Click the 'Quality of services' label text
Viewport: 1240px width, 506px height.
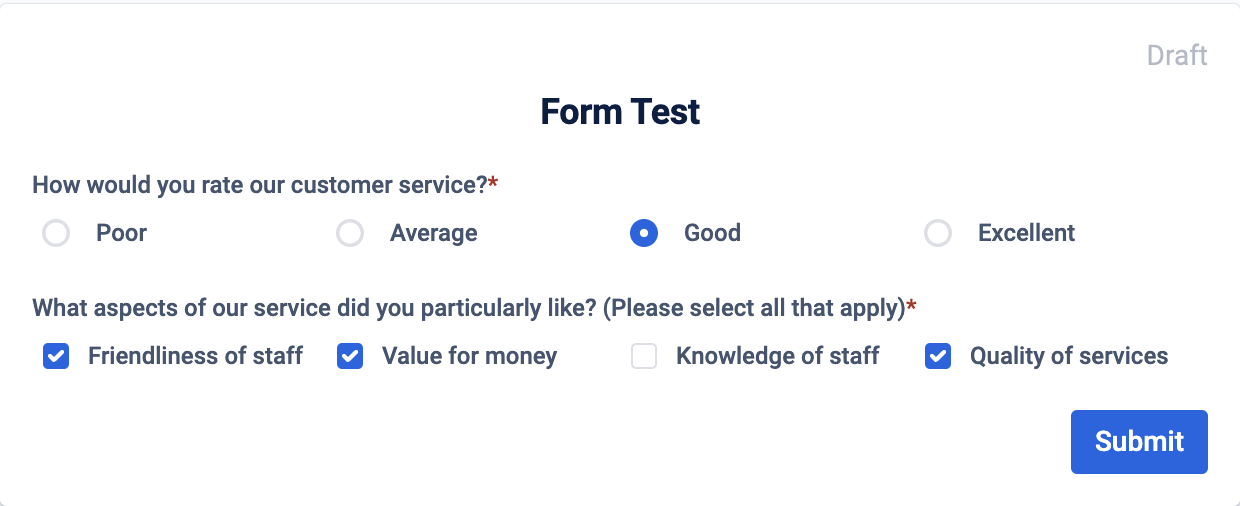click(x=1068, y=356)
